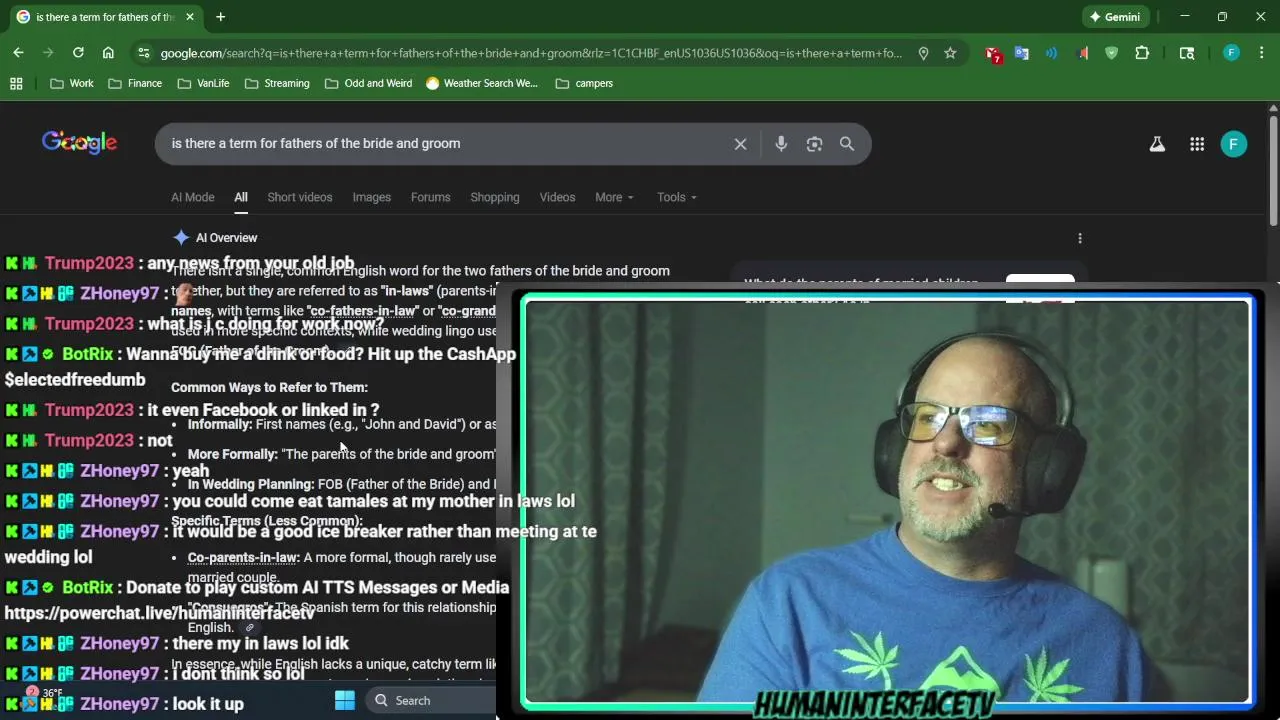Image resolution: width=1280 pixels, height=720 pixels.
Task: Open the Google account avatar F
Action: 1234,144
